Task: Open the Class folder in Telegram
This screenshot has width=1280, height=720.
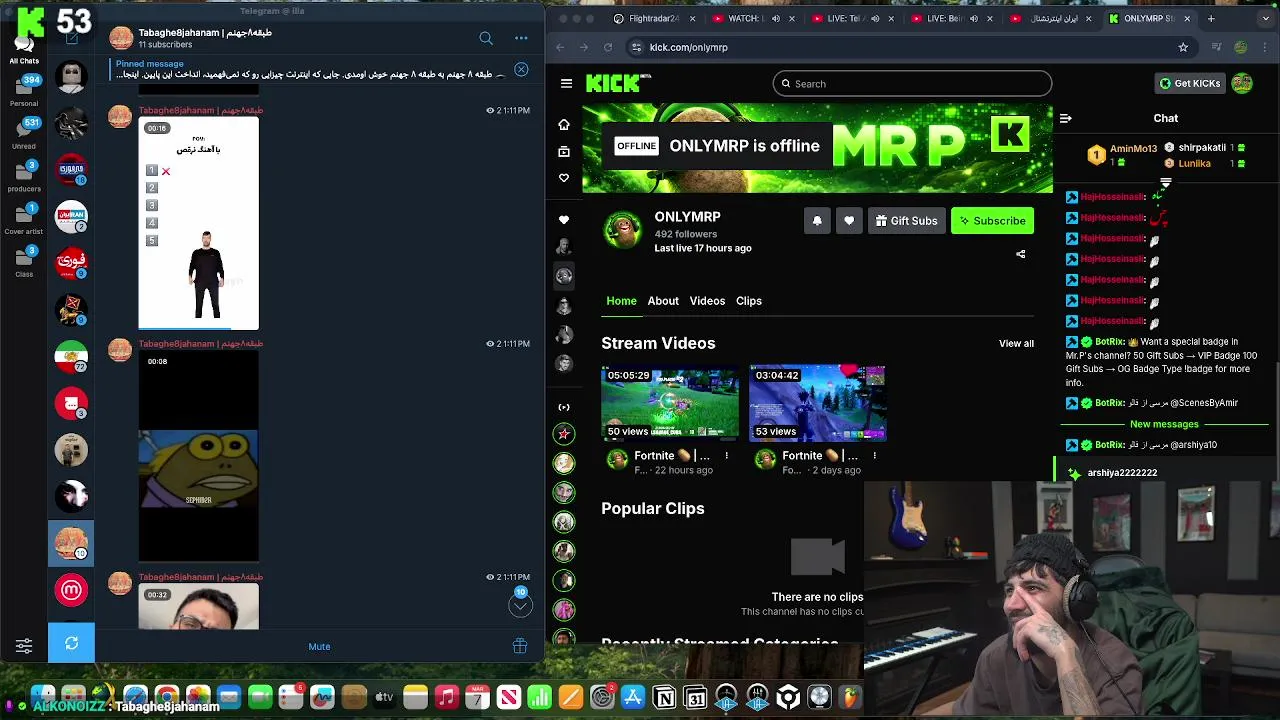Action: tap(24, 262)
